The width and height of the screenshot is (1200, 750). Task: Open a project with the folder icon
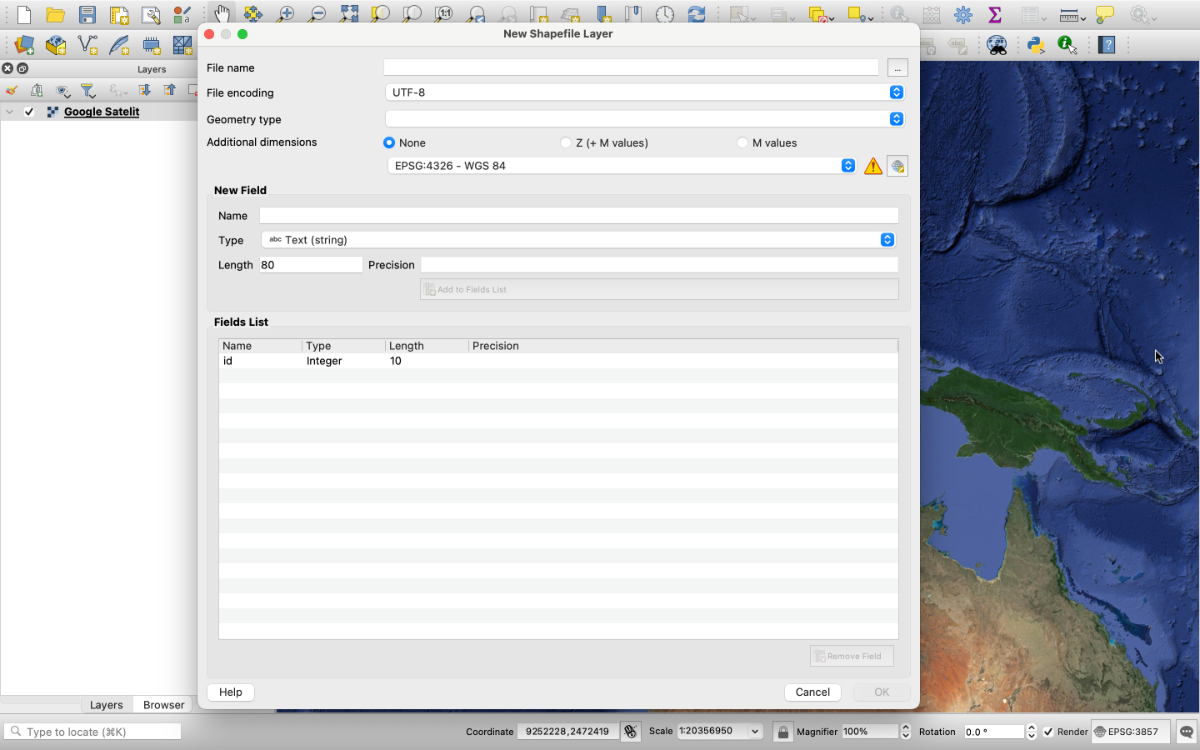pyautogui.click(x=56, y=15)
